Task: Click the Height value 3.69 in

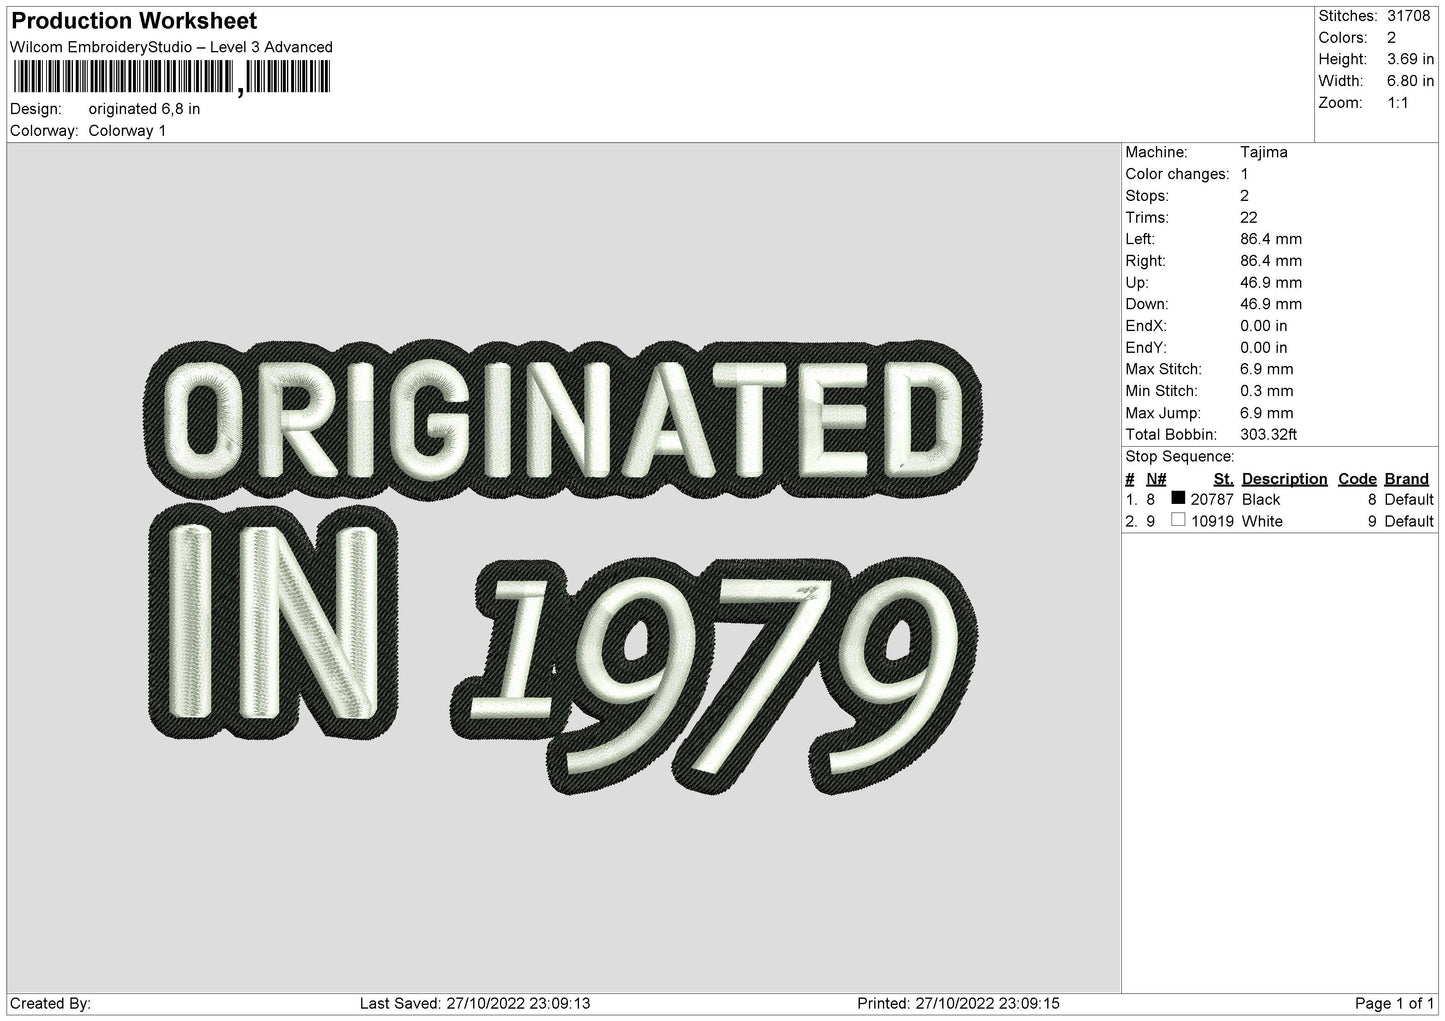Action: click(x=1410, y=60)
